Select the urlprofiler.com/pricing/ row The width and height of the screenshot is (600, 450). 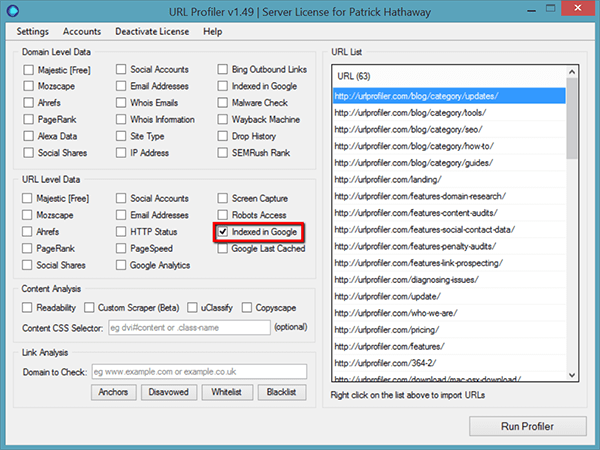[x=449, y=330]
